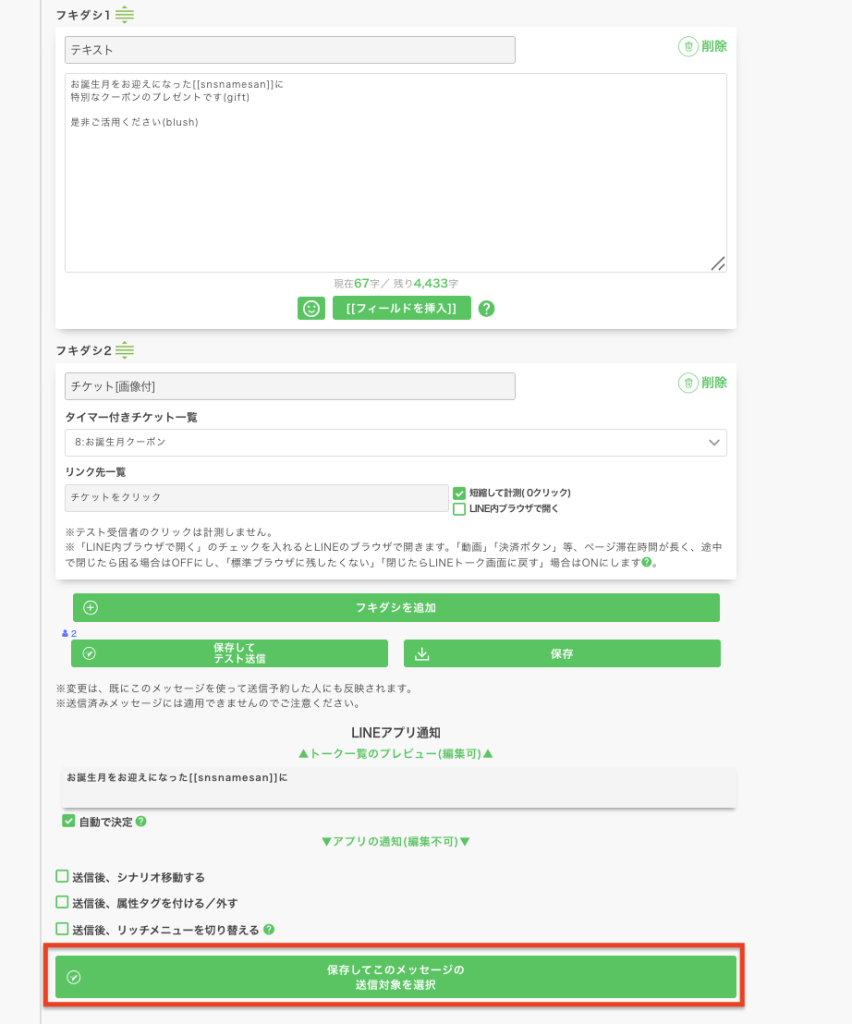
Task: Click the 削除 trash icon for フキダシ1
Action: pos(688,46)
